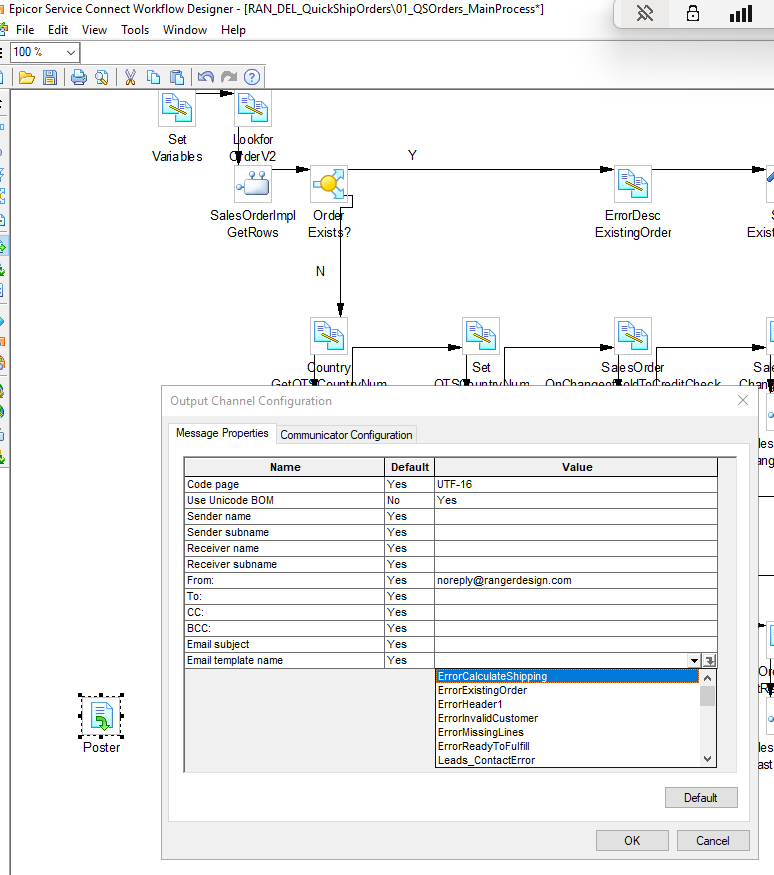774x875 pixels.
Task: Click the Email subject value field
Action: 576,645
